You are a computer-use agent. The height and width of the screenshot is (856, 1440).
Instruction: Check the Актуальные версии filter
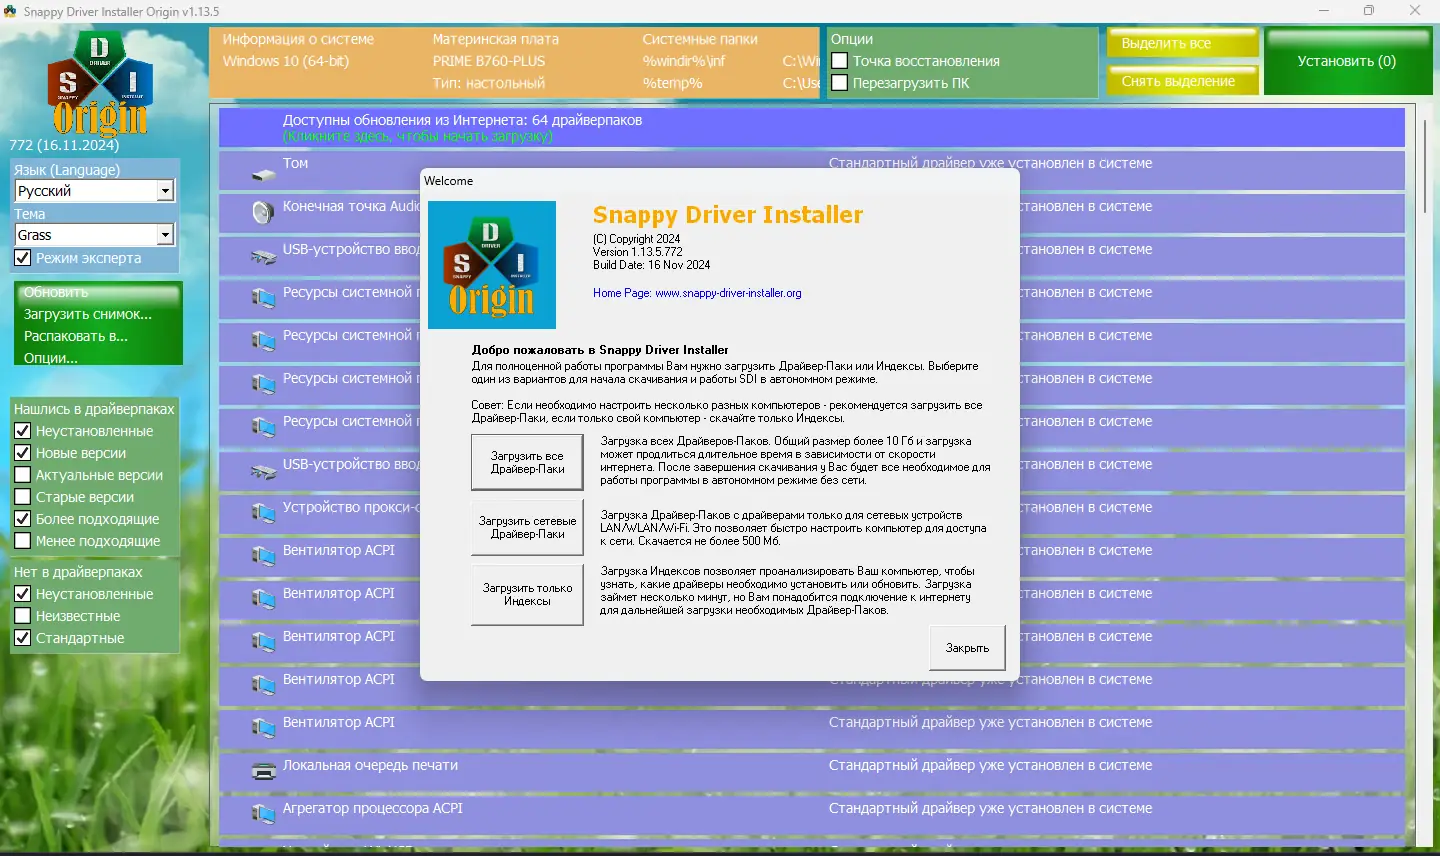23,475
